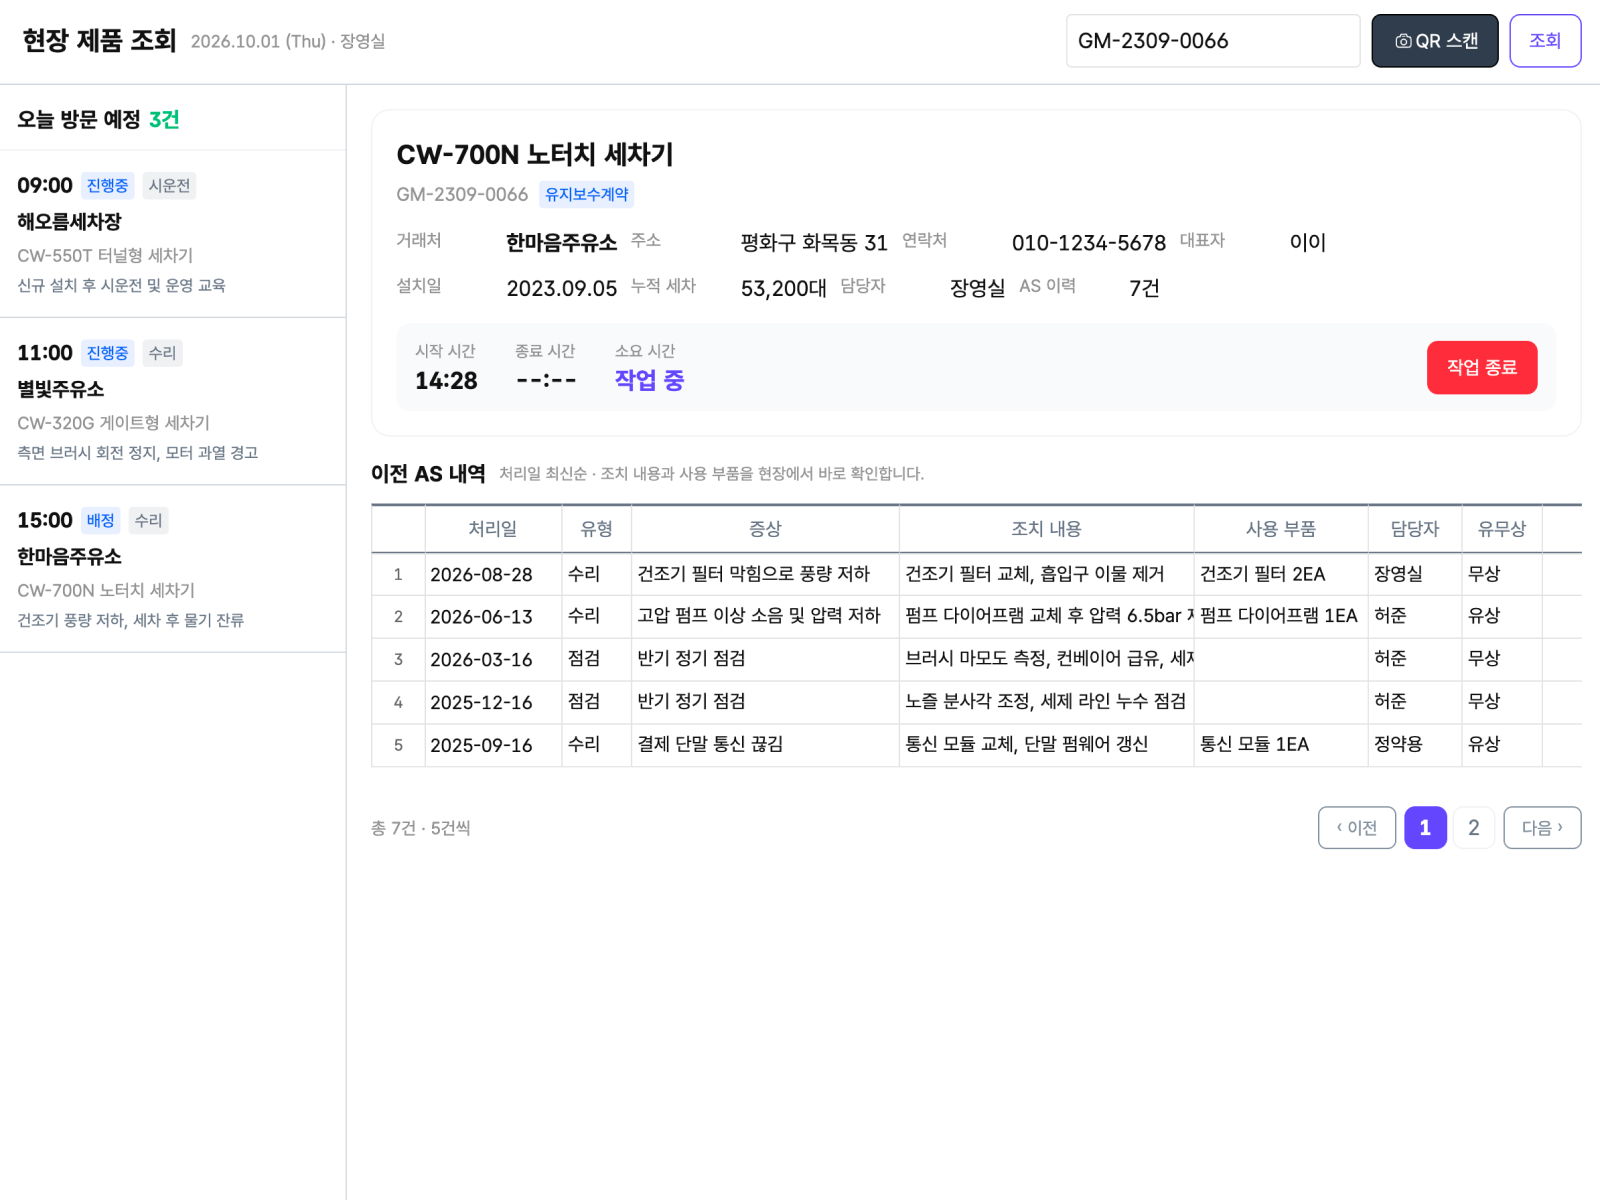Click the 오늘 방문 예정 3건 heading
Viewport: 1600px width, 1200px height.
[x=98, y=120]
